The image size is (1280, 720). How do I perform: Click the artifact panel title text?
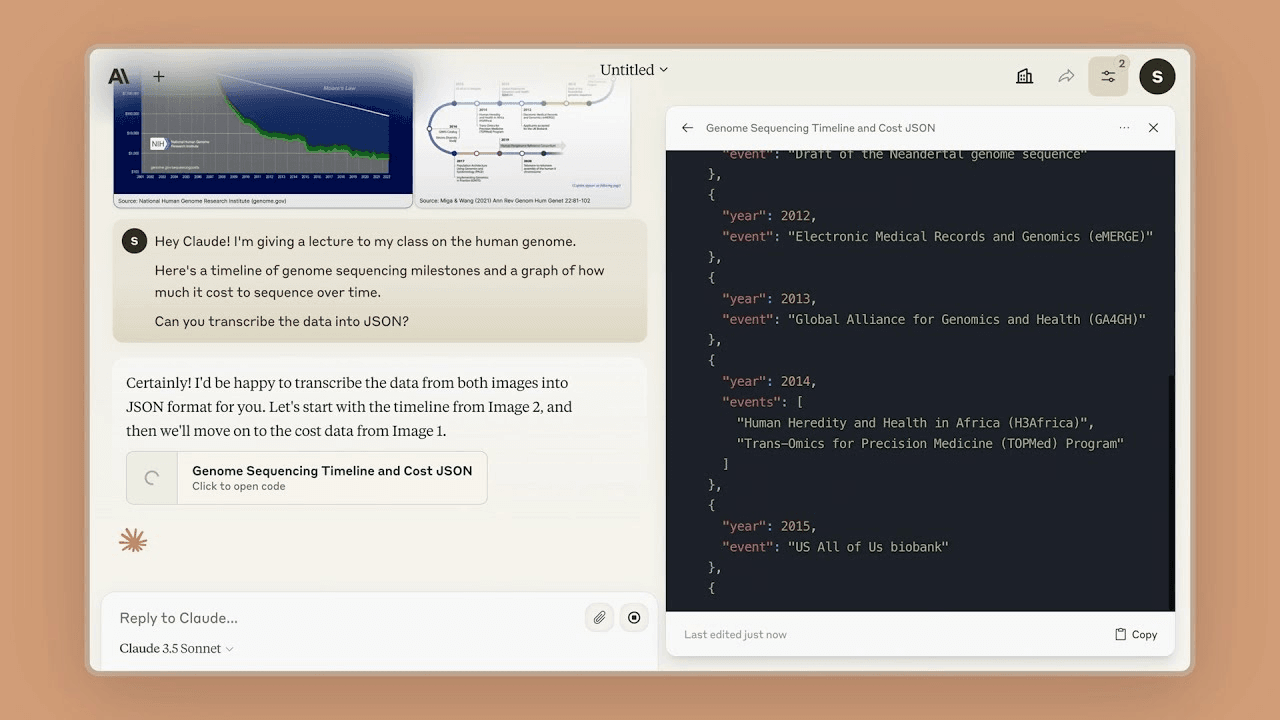click(820, 128)
